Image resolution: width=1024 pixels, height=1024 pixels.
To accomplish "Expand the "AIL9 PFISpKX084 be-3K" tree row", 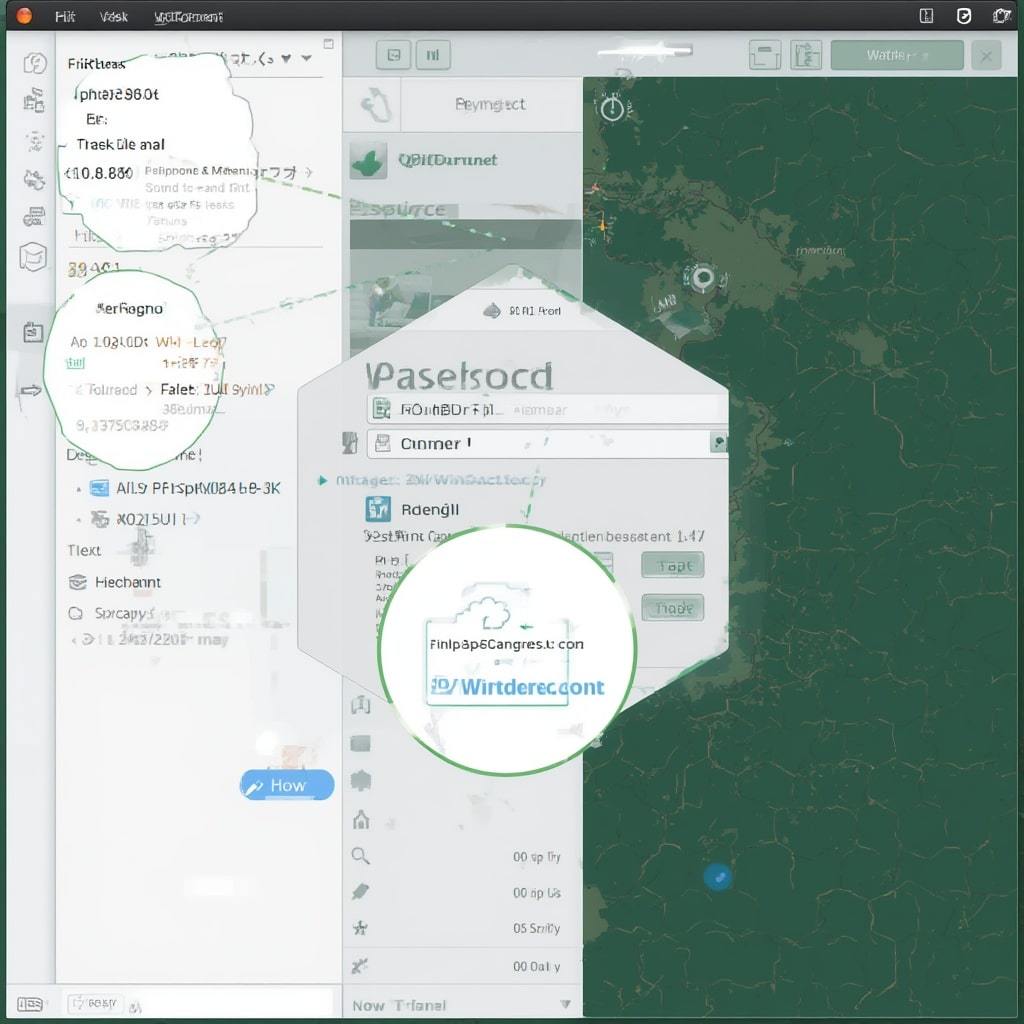I will [x=78, y=488].
